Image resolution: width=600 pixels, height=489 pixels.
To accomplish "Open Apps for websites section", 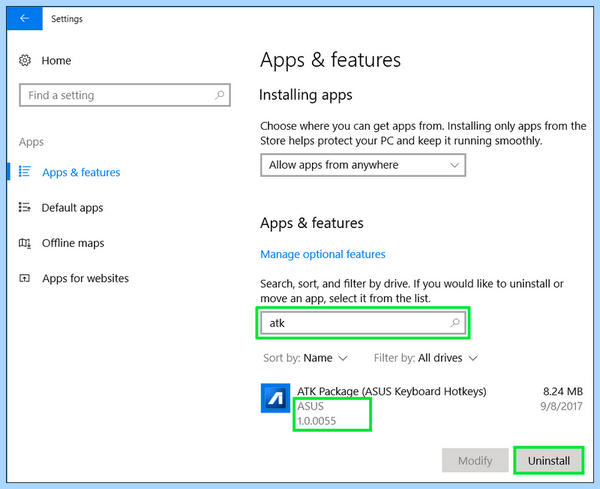I will (x=85, y=278).
